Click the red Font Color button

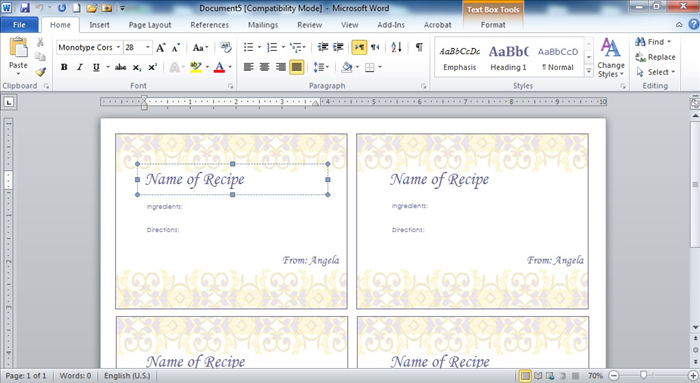219,67
